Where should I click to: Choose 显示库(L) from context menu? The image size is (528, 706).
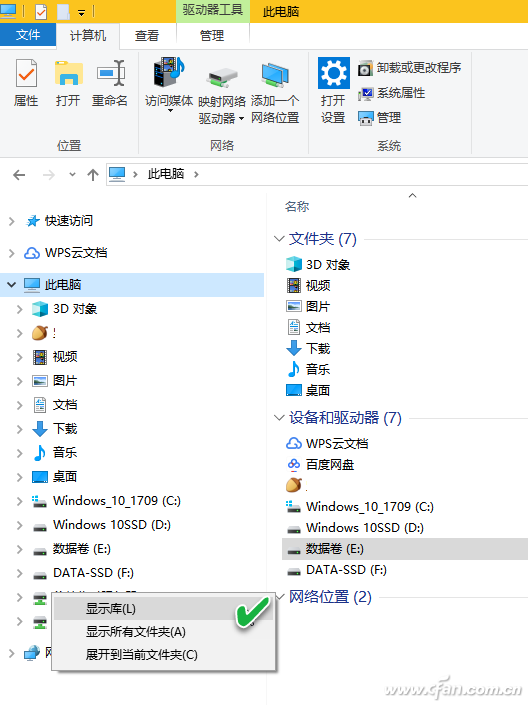pyautogui.click(x=163, y=608)
